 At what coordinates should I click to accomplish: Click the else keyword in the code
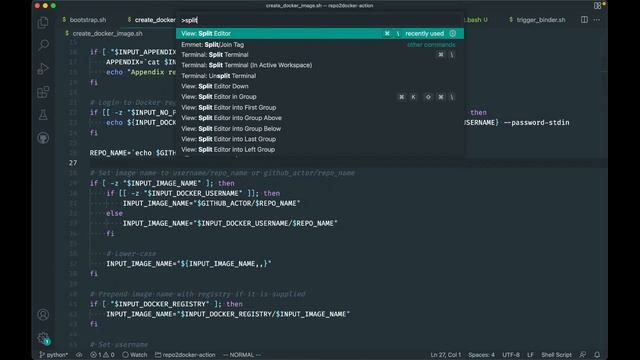[114, 213]
